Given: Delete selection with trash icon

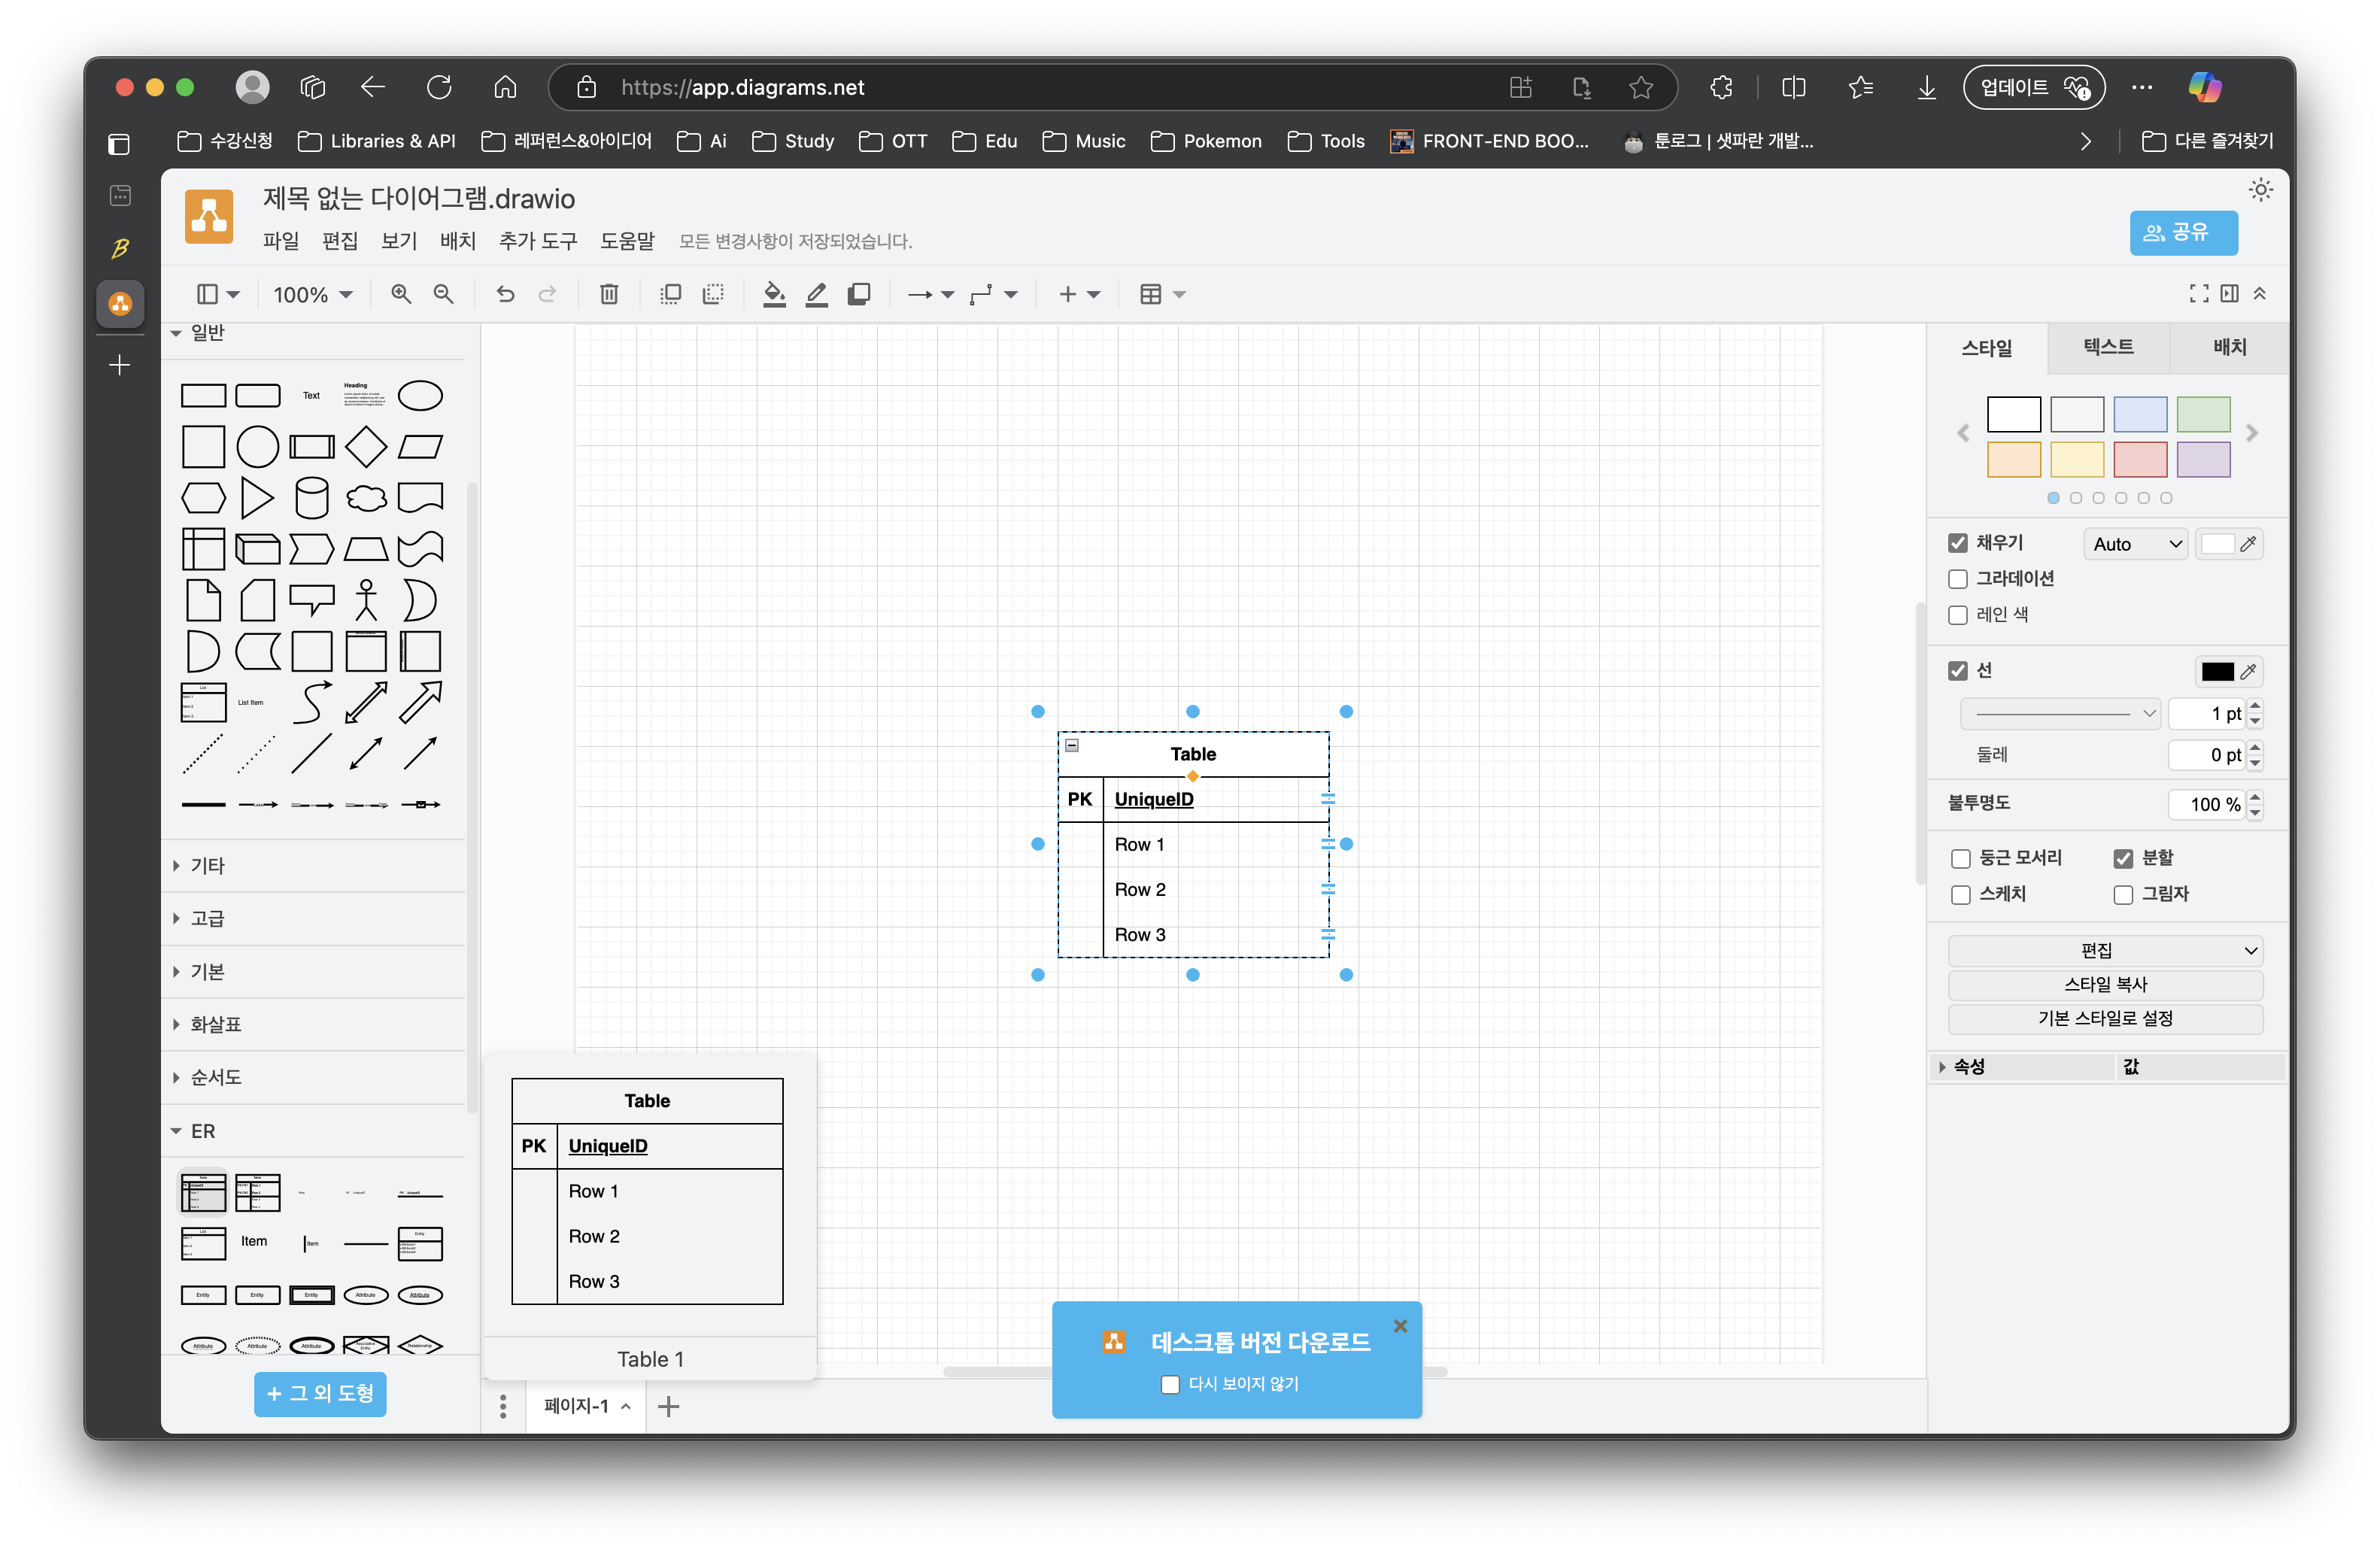Looking at the screenshot, I should [x=609, y=294].
